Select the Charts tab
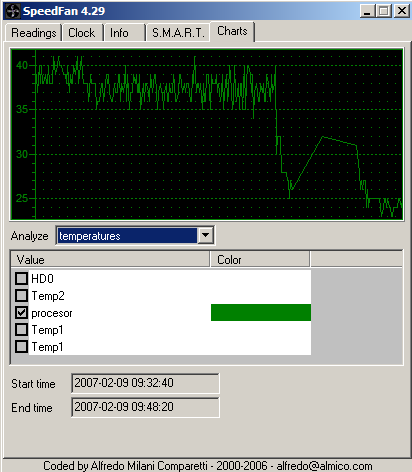The width and height of the screenshot is (412, 472). point(232,31)
